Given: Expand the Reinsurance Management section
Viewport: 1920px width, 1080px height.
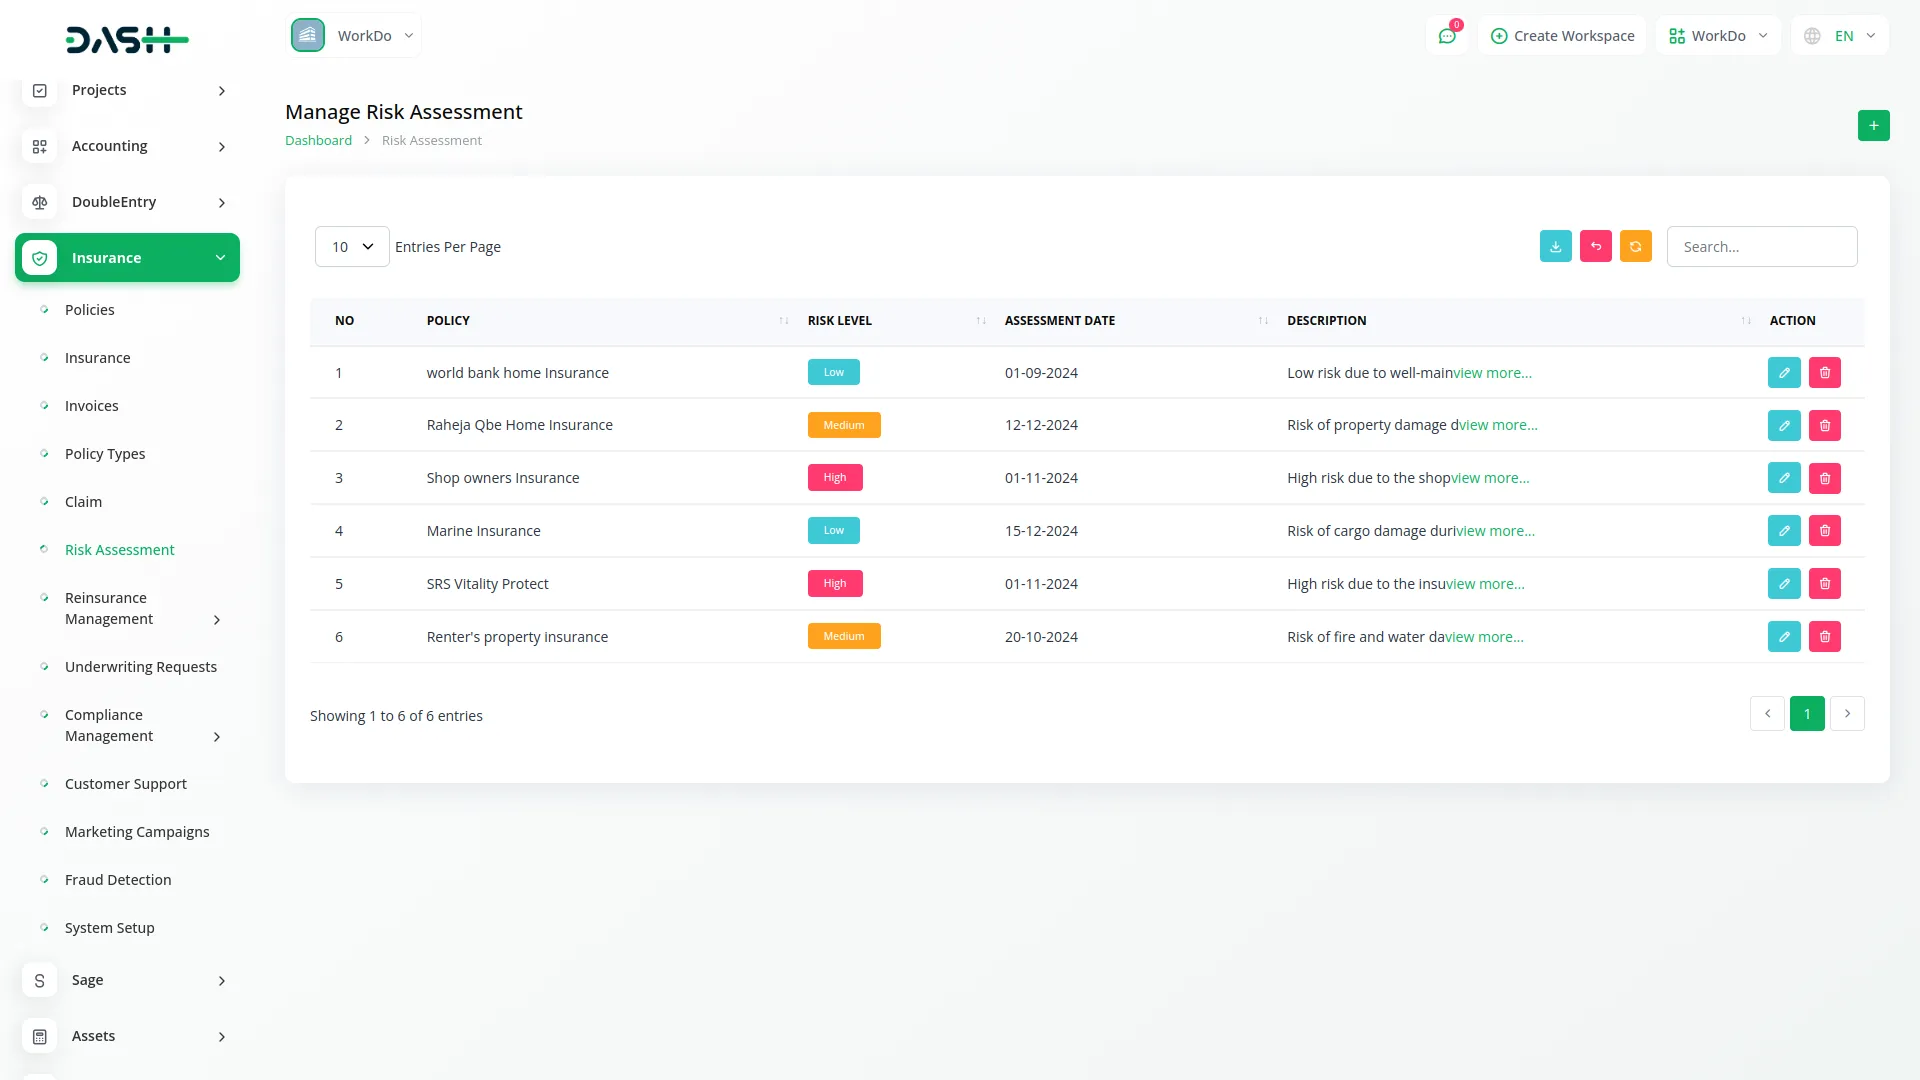Looking at the screenshot, I should point(108,608).
